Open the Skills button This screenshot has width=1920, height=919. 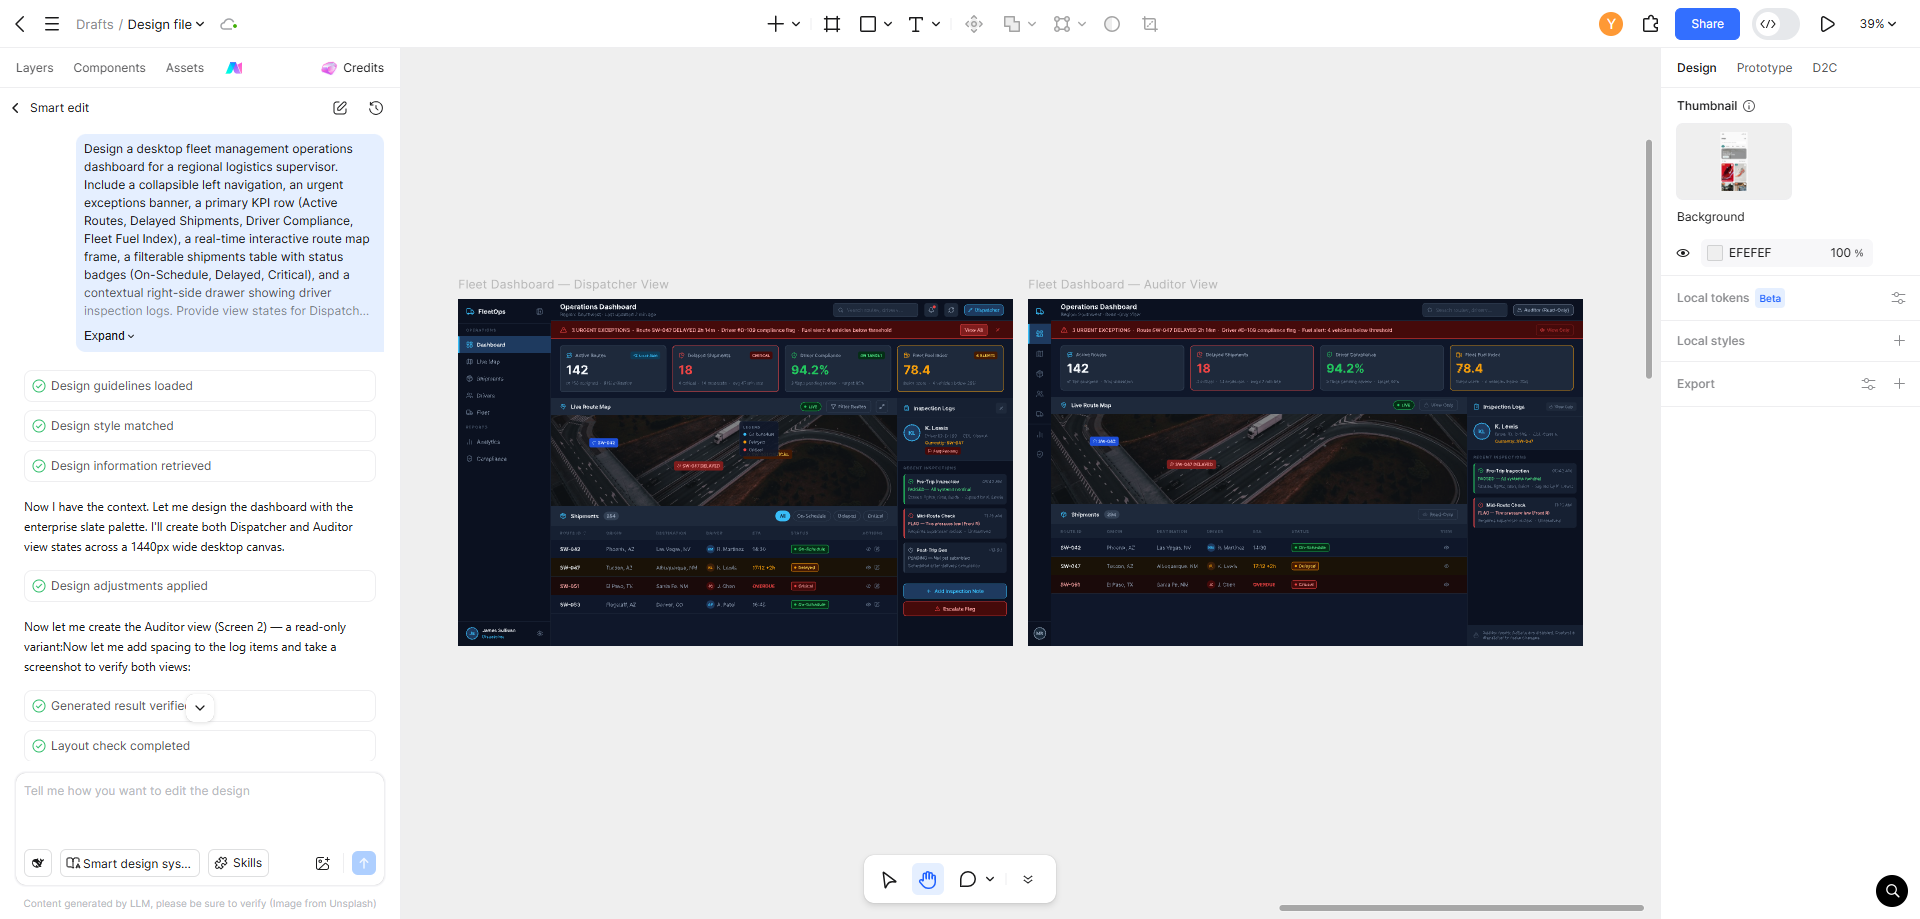coord(239,863)
